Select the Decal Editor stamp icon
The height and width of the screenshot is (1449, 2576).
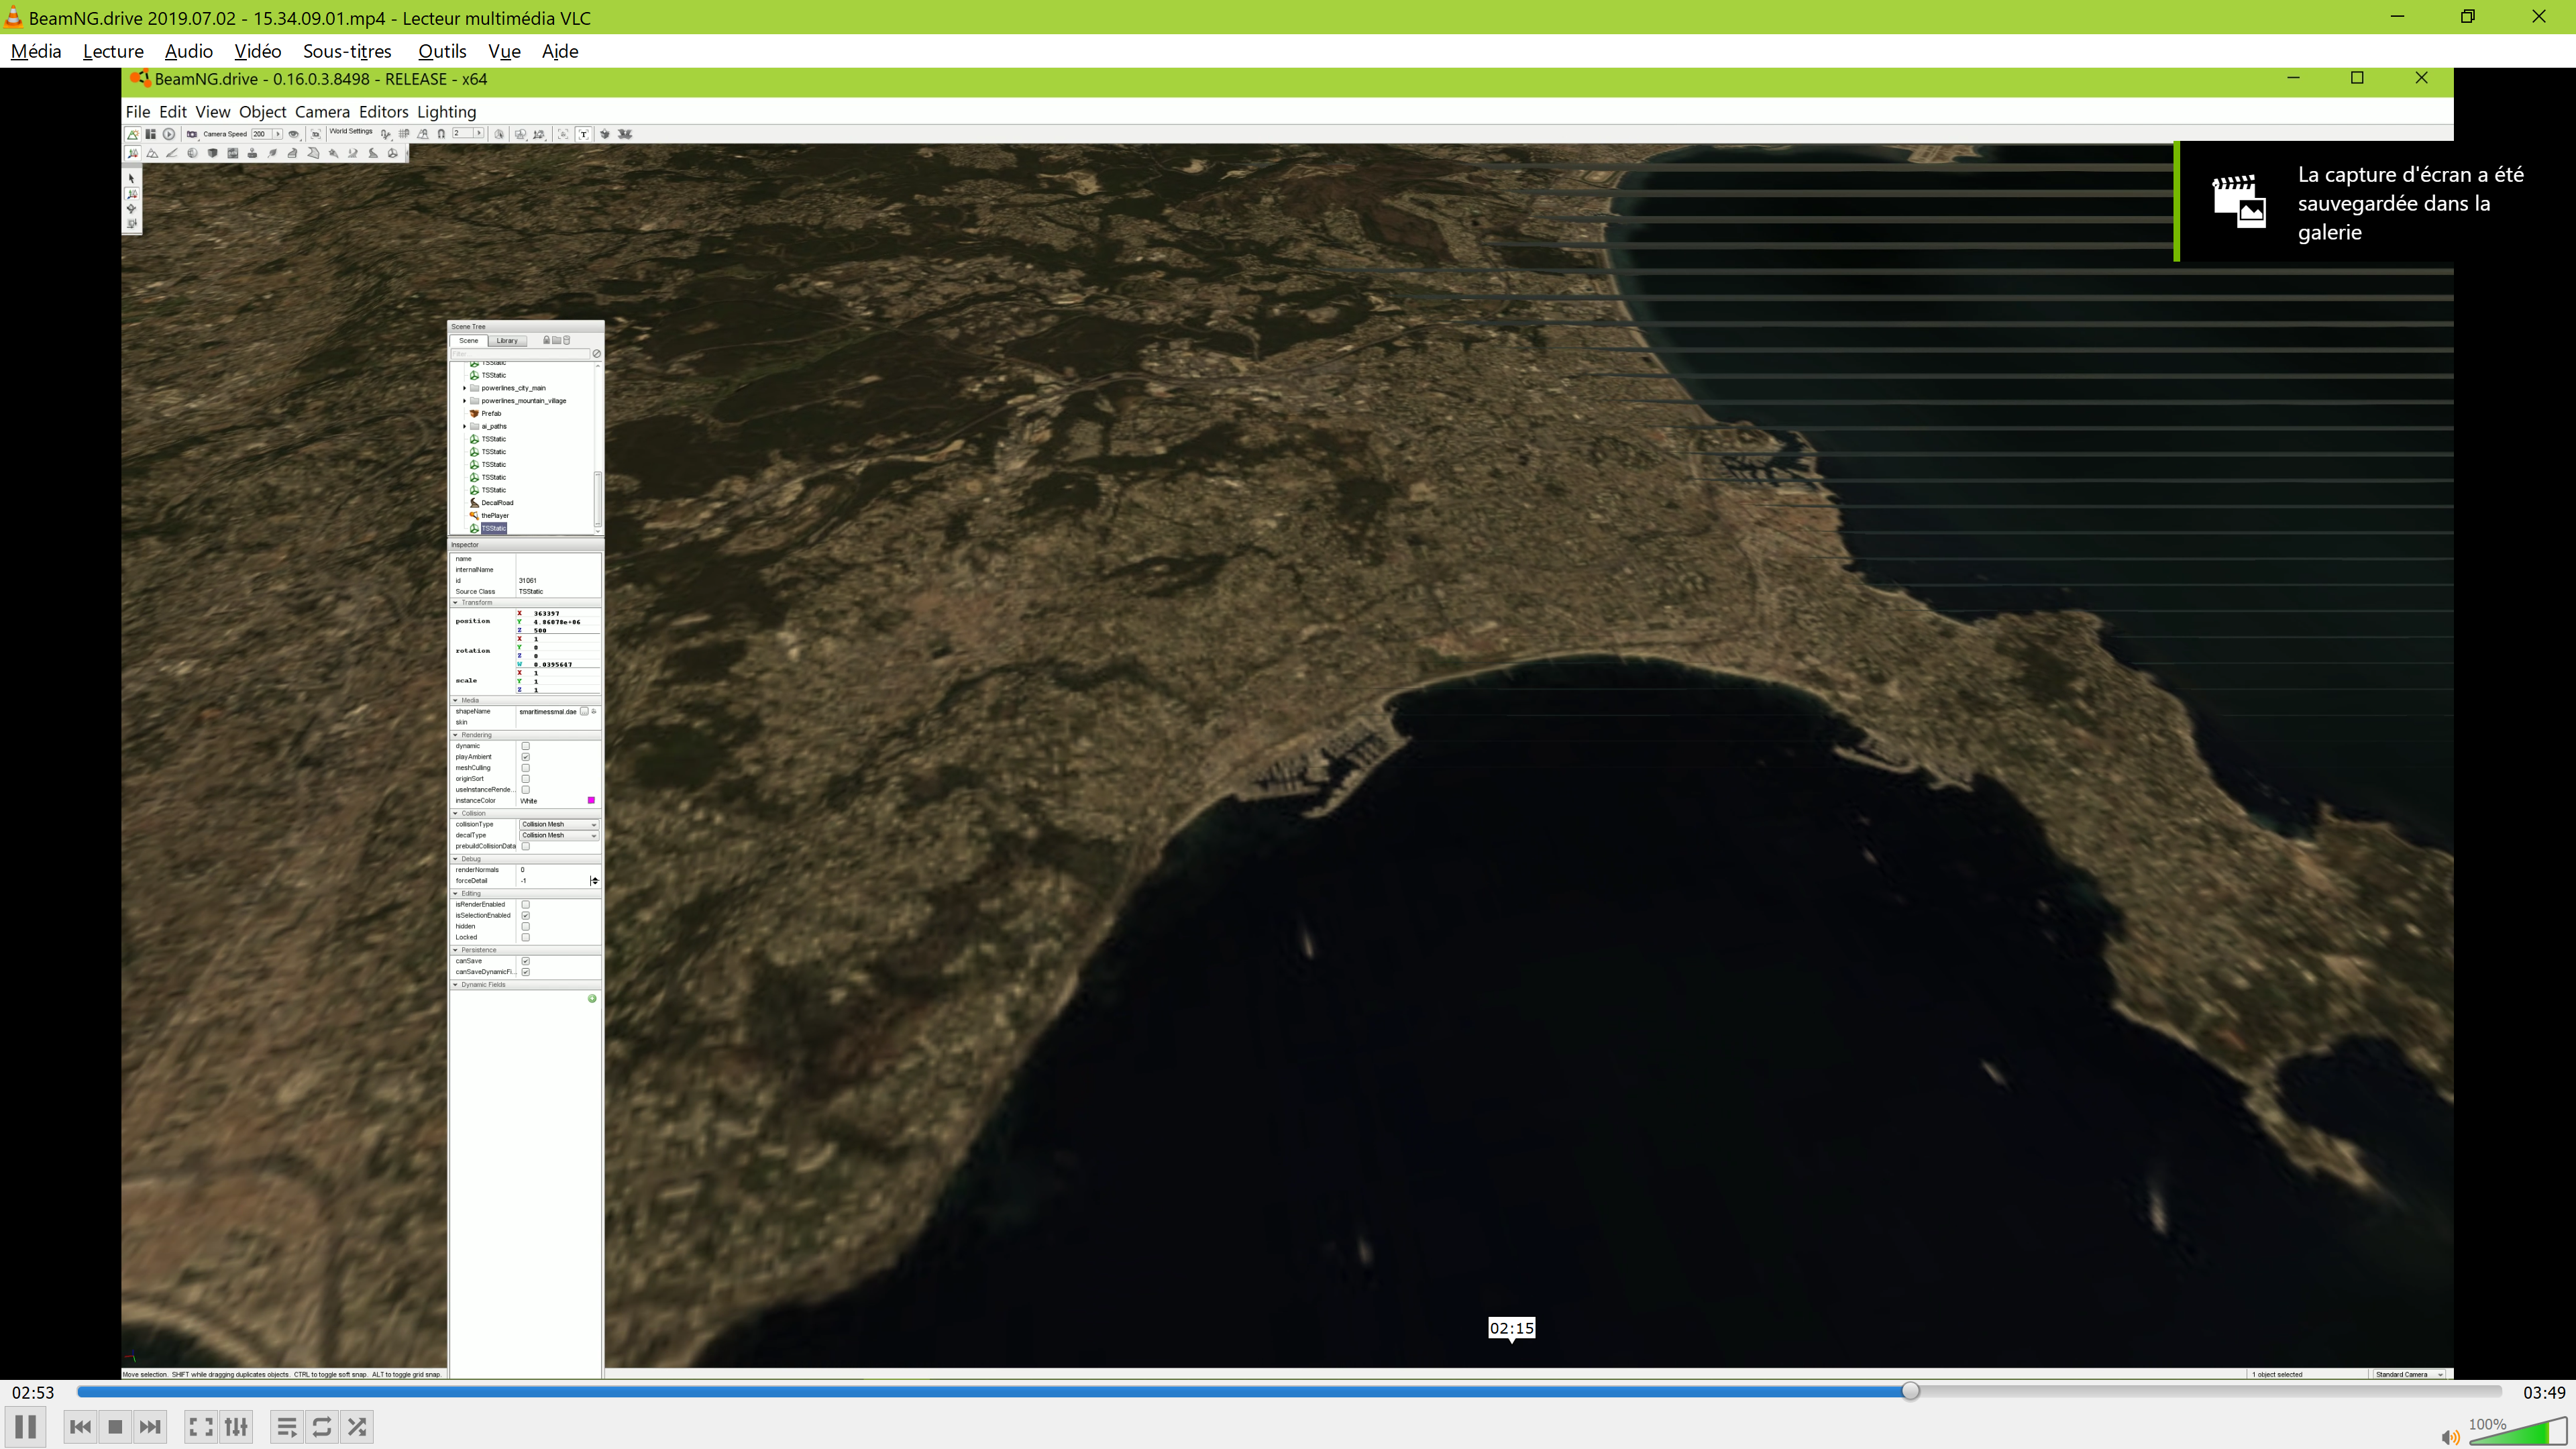[253, 154]
